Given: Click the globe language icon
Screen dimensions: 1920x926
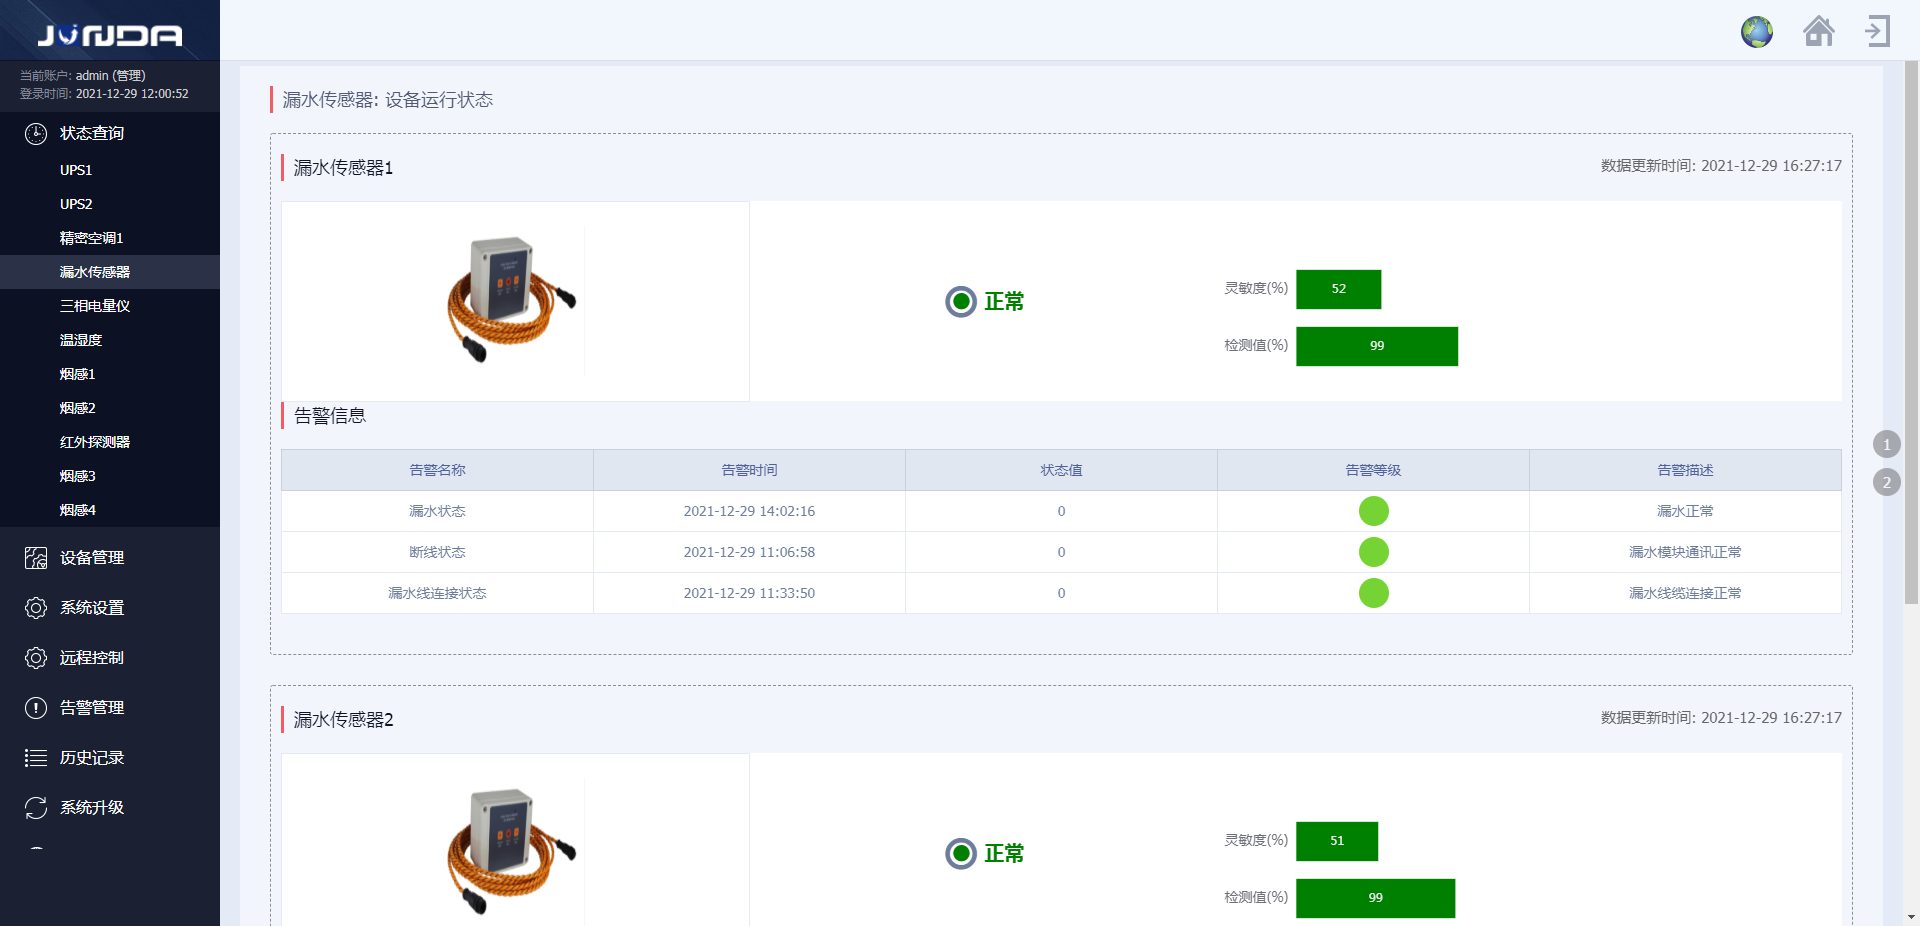Looking at the screenshot, I should 1756,32.
